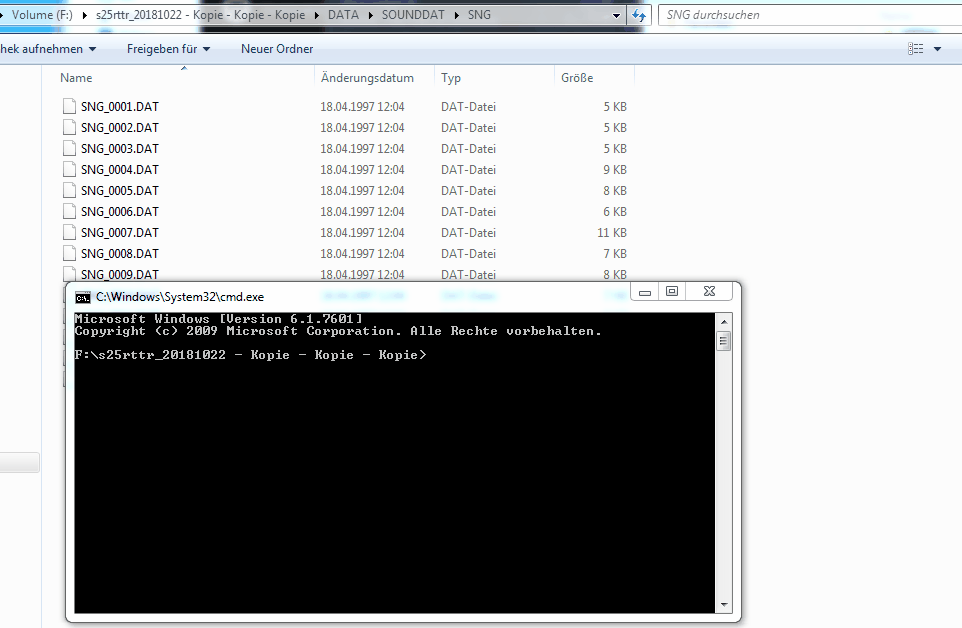Click the SNG_0008.DAT size 7 KB

615,253
